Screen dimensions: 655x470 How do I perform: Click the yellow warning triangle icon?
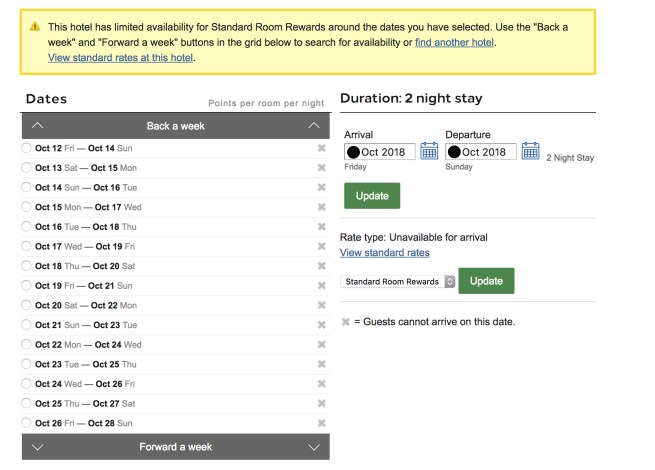click(x=35, y=27)
